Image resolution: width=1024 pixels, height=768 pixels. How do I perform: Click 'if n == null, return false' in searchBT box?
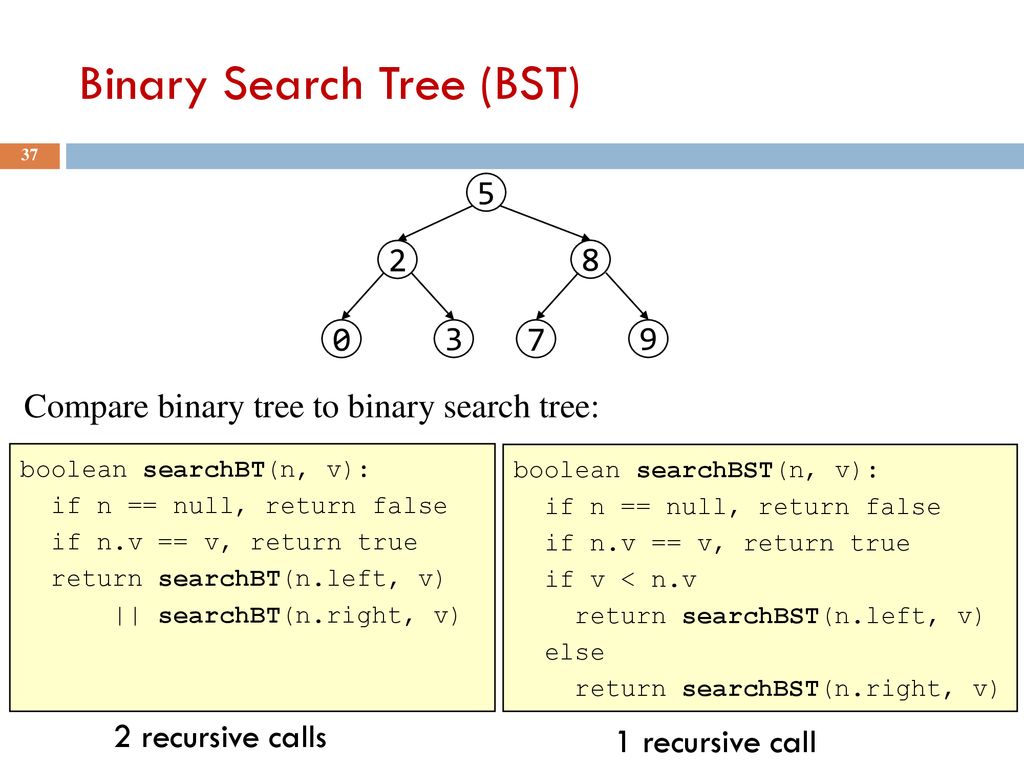249,506
